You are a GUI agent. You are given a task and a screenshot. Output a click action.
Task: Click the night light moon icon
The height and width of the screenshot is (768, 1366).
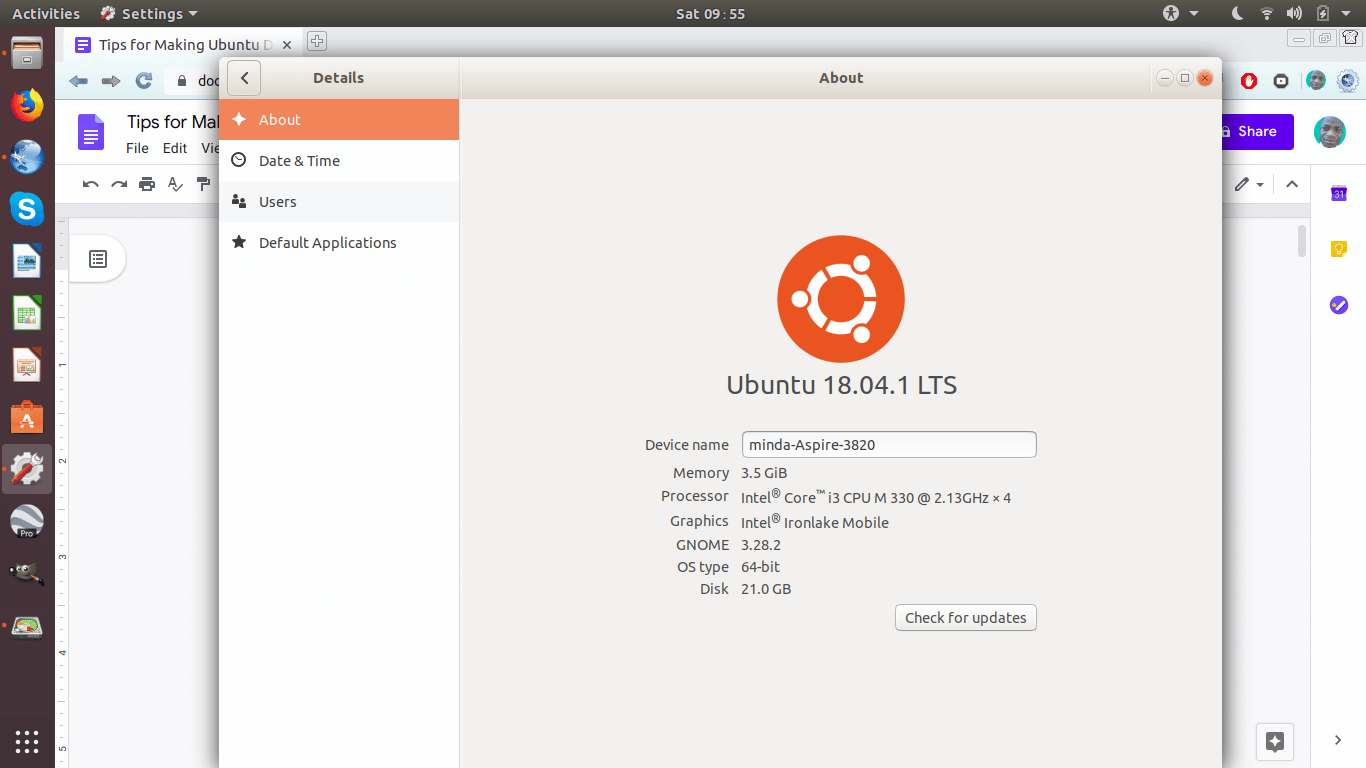point(1237,13)
